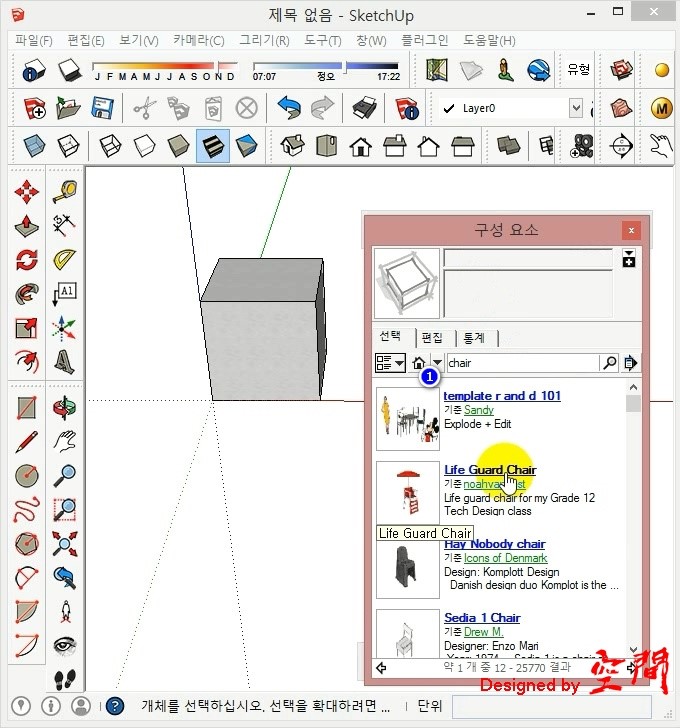
Task: Select the Polygon tool
Action: (26, 544)
